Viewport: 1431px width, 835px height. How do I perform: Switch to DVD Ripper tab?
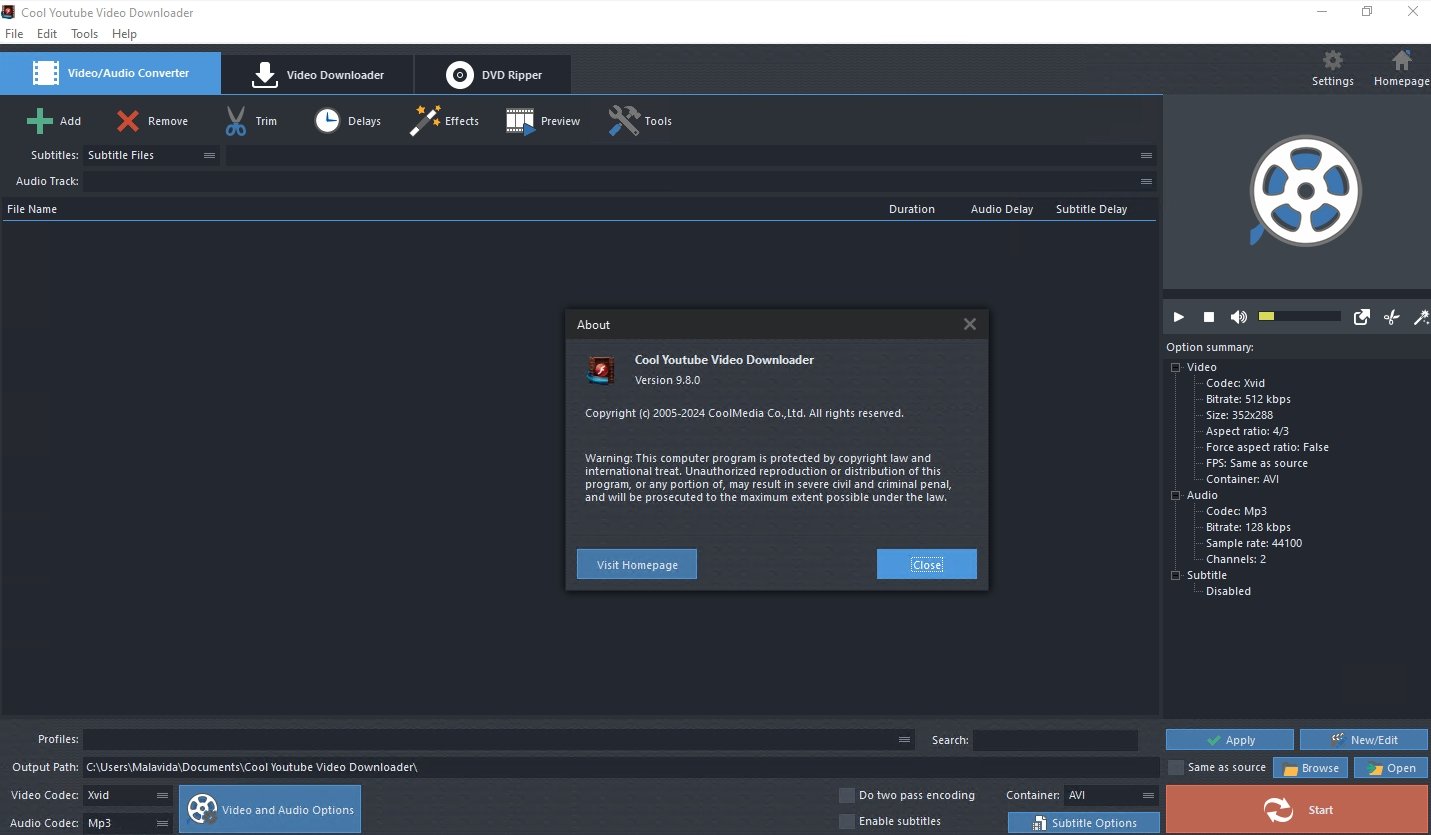click(x=493, y=75)
